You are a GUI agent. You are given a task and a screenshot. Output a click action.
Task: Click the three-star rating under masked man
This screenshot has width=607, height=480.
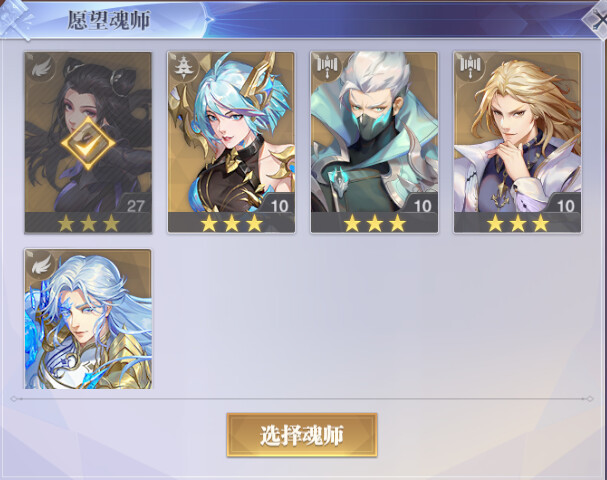(375, 223)
